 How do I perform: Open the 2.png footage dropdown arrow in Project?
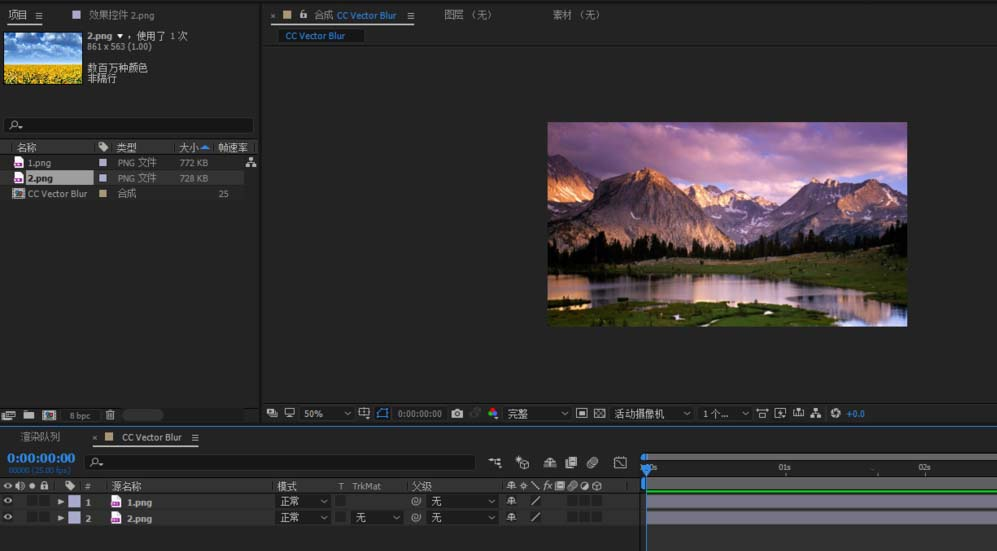(x=120, y=36)
